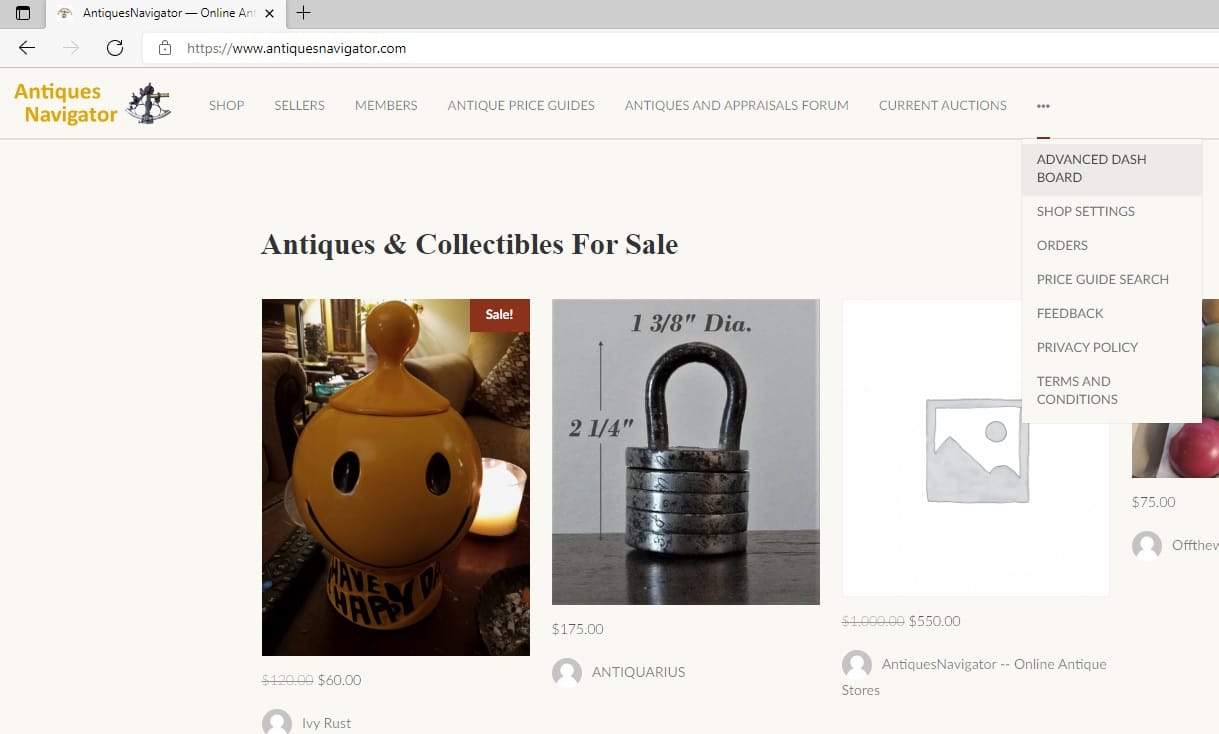Click the tab actions icon at top-left

click(23, 14)
